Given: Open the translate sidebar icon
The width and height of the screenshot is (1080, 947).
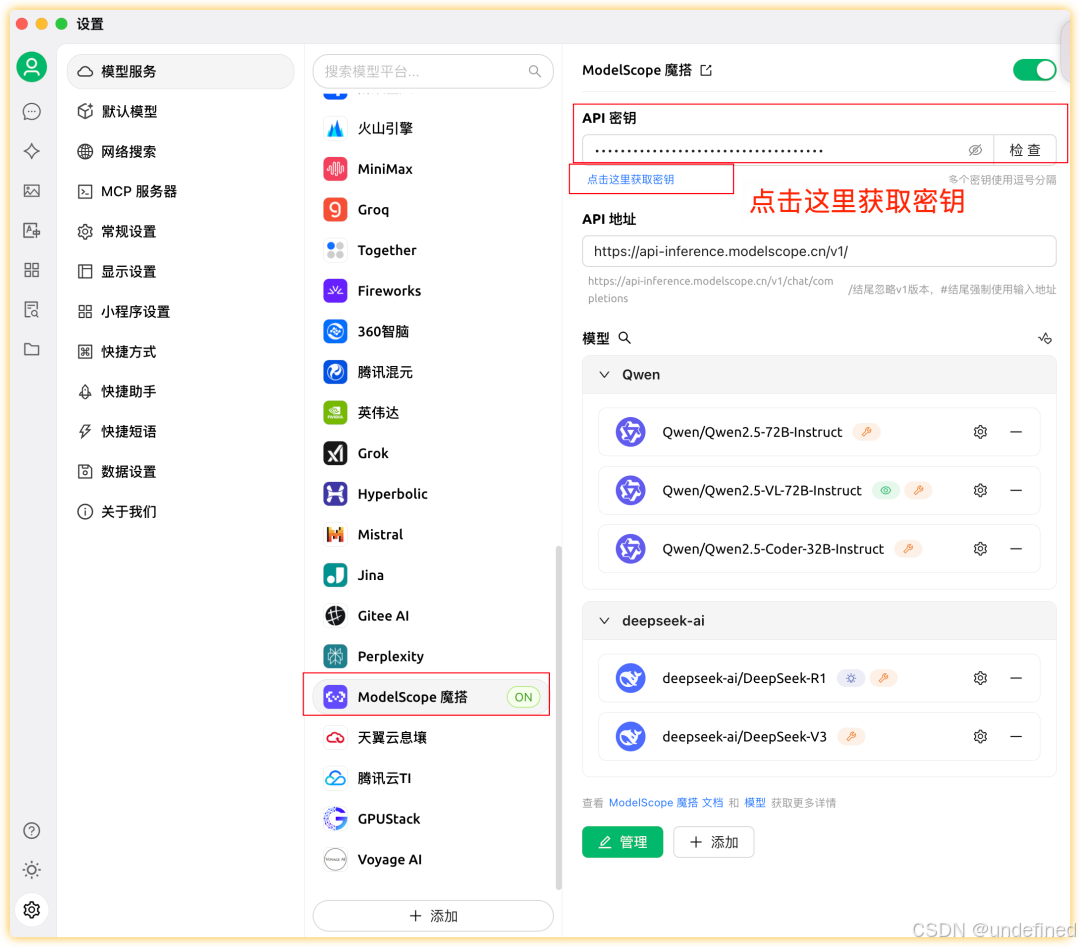Looking at the screenshot, I should [32, 230].
